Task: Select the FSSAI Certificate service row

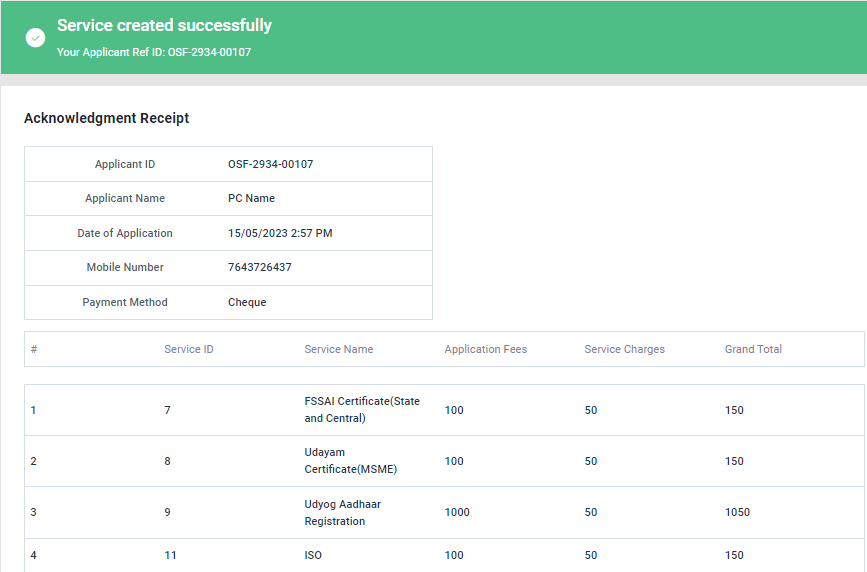Action: point(362,410)
